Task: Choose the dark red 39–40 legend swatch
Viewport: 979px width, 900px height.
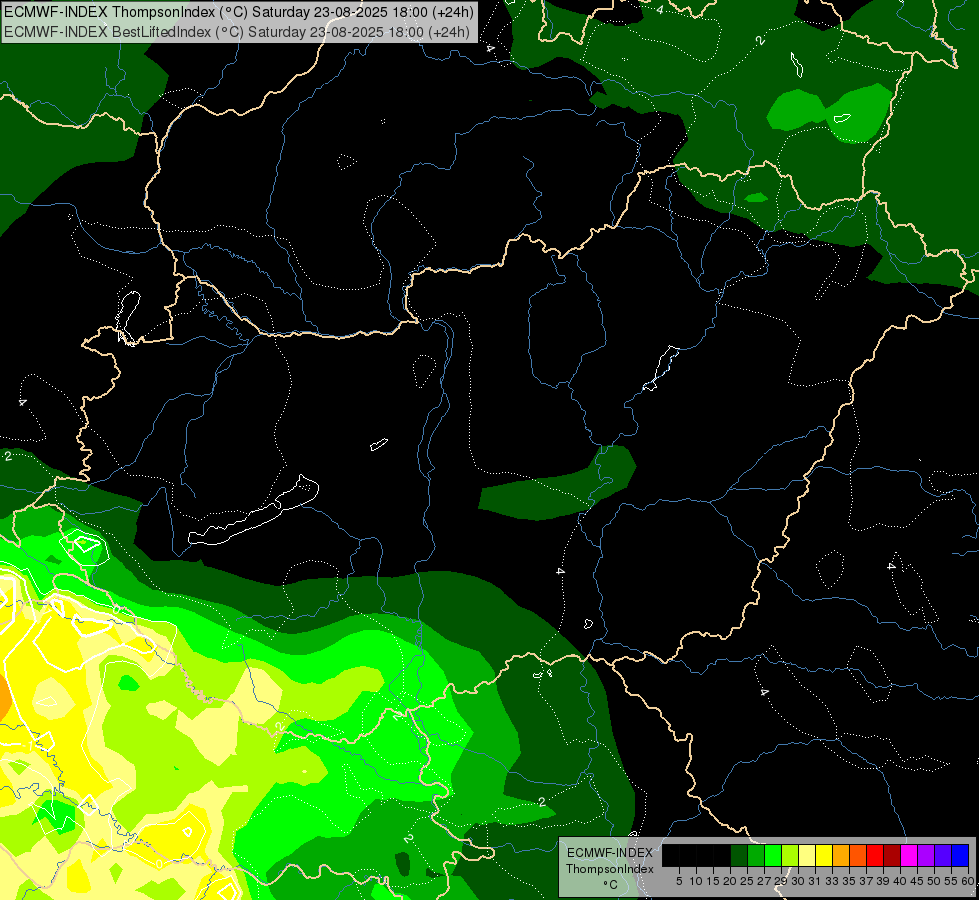Action: (892, 855)
